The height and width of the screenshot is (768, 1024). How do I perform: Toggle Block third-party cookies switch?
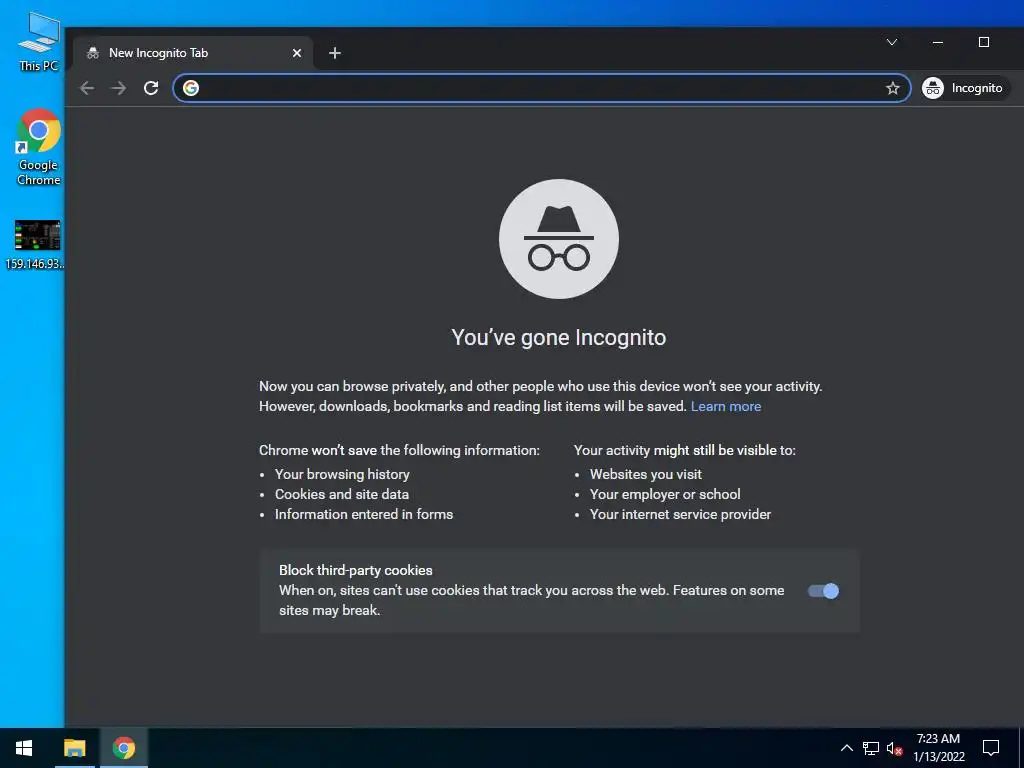[x=823, y=591]
